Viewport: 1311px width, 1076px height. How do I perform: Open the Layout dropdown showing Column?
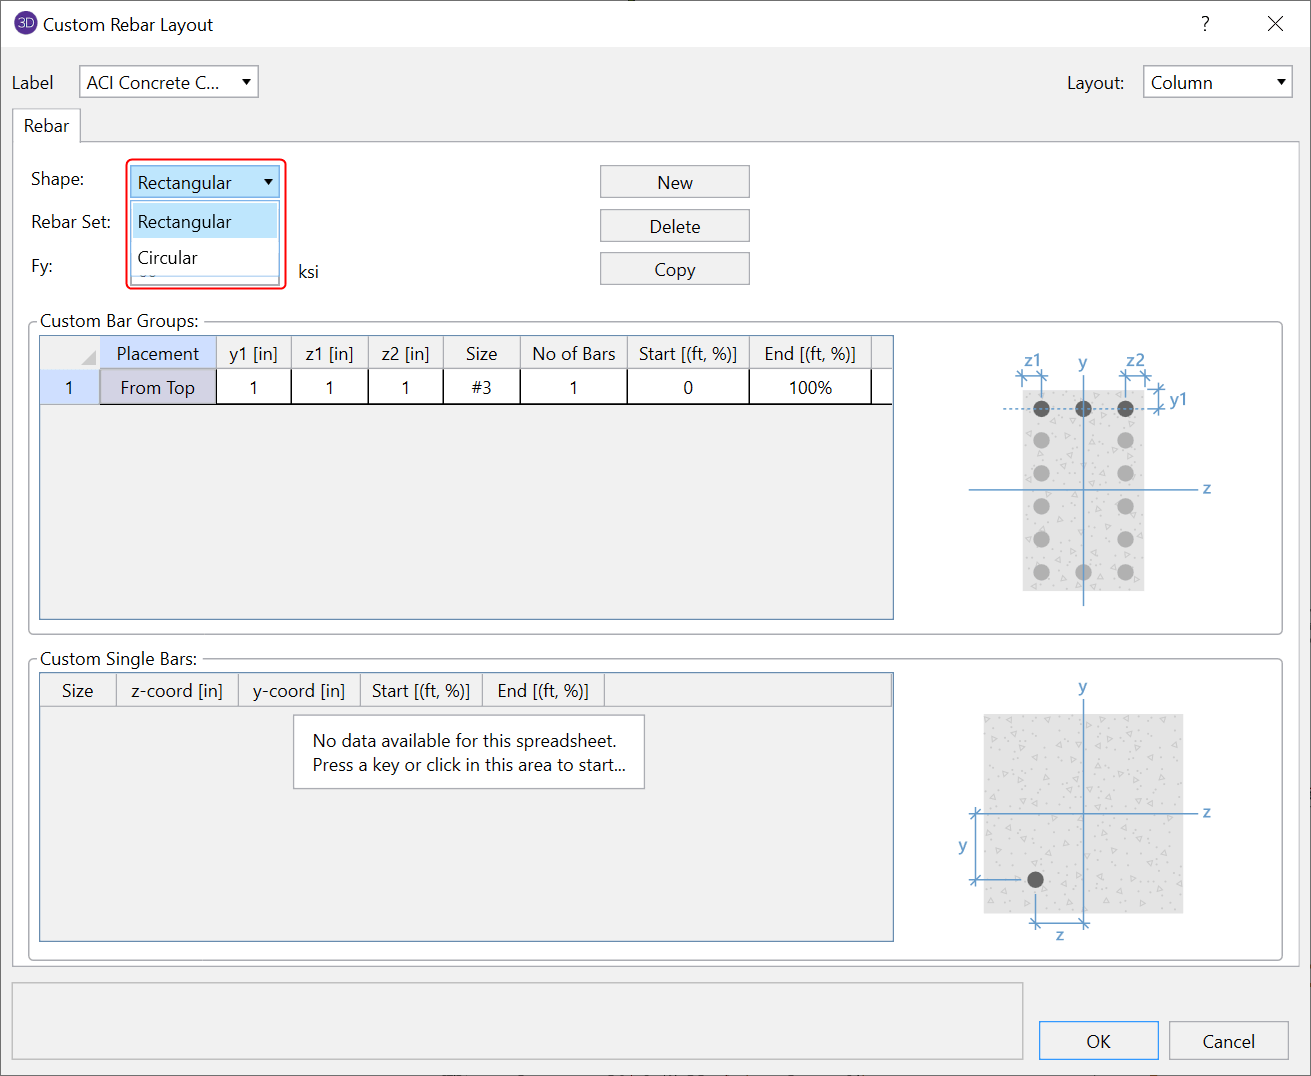click(x=1217, y=82)
